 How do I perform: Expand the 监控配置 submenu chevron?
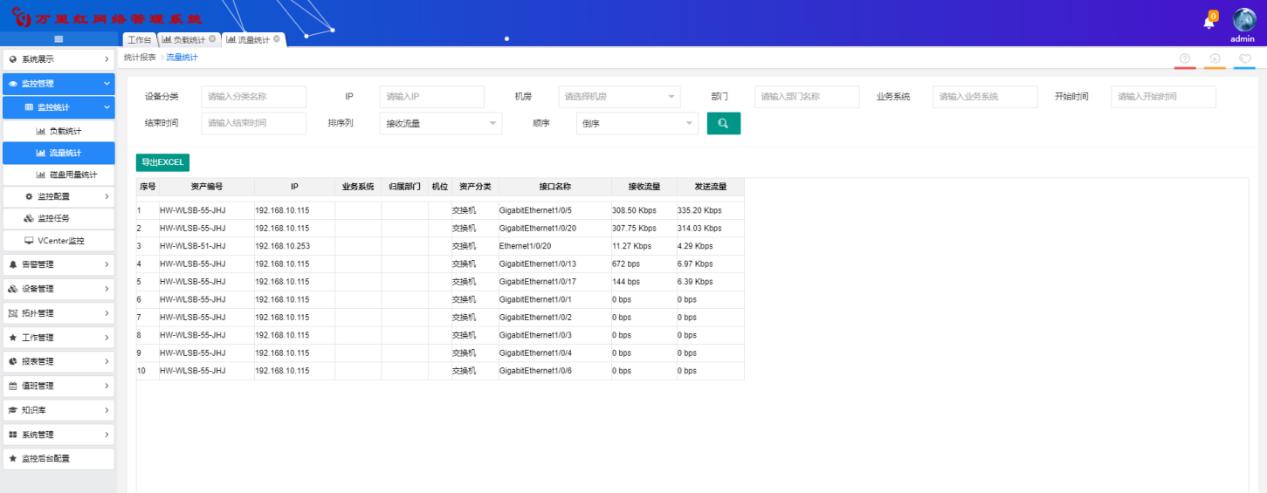point(106,196)
